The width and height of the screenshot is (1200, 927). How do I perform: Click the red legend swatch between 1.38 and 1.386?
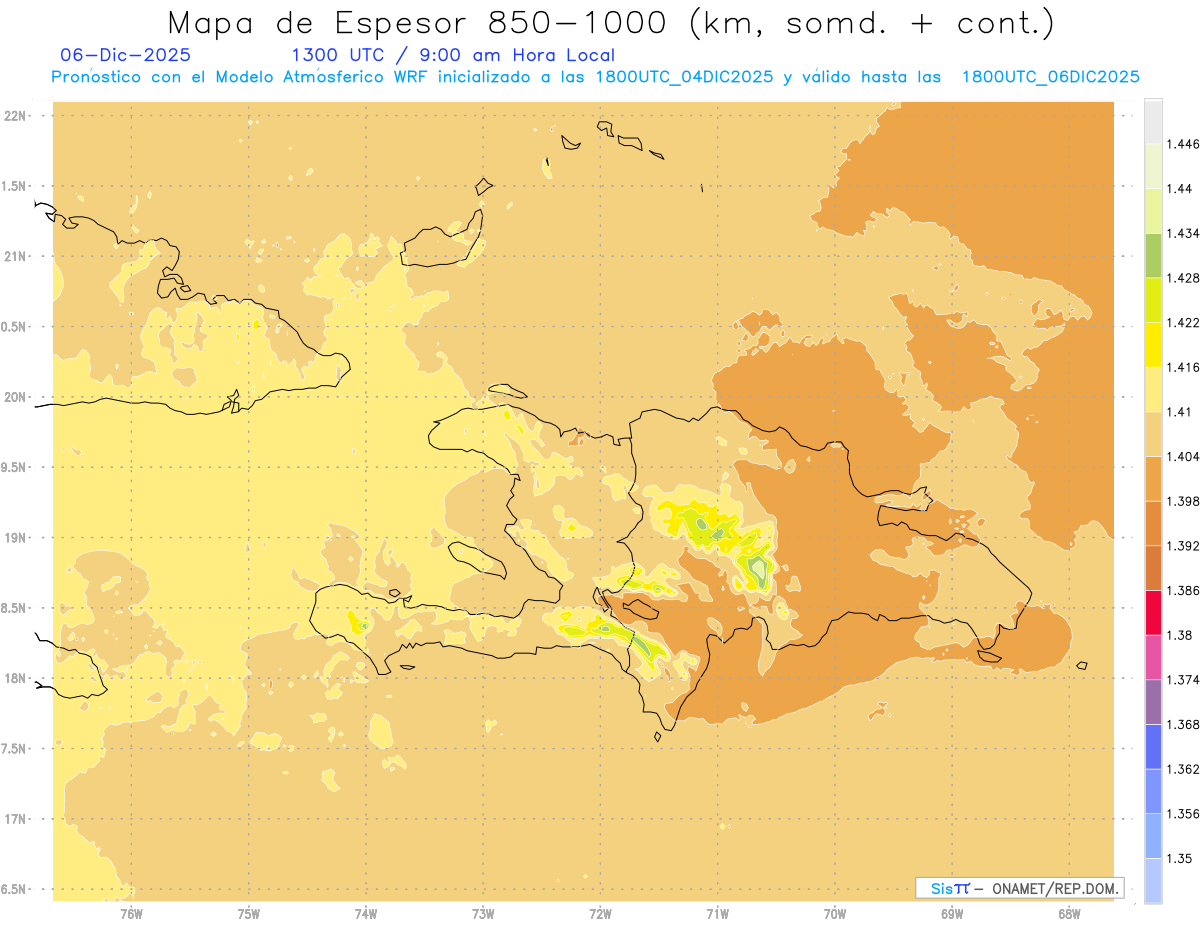coord(1153,613)
